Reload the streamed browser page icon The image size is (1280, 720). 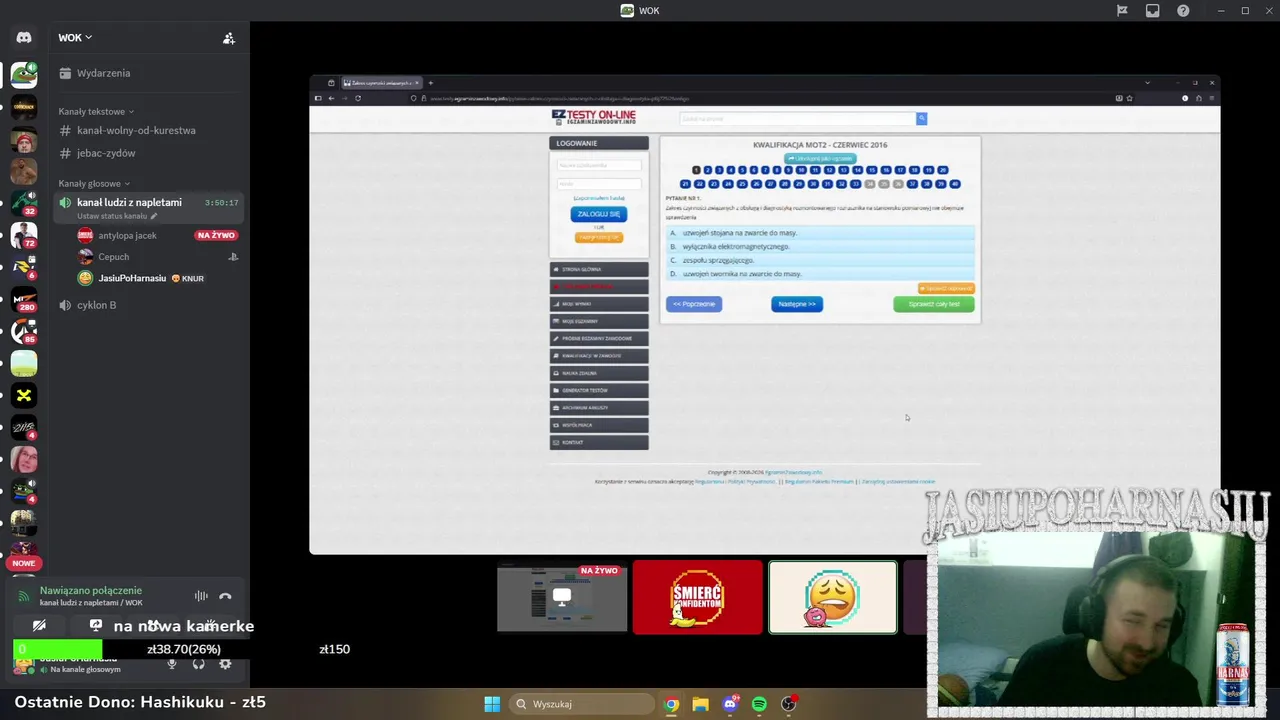(358, 98)
